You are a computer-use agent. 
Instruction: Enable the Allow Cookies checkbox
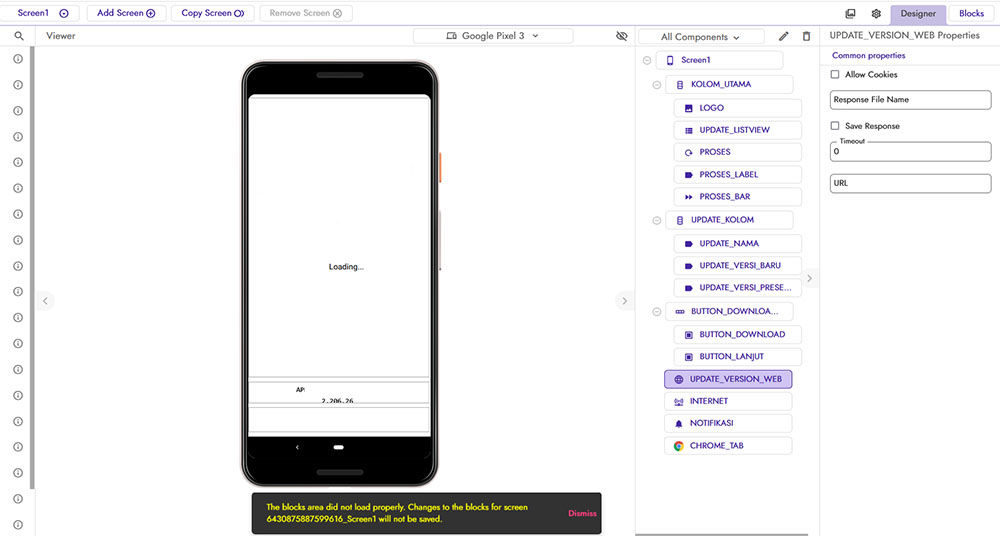(x=836, y=75)
